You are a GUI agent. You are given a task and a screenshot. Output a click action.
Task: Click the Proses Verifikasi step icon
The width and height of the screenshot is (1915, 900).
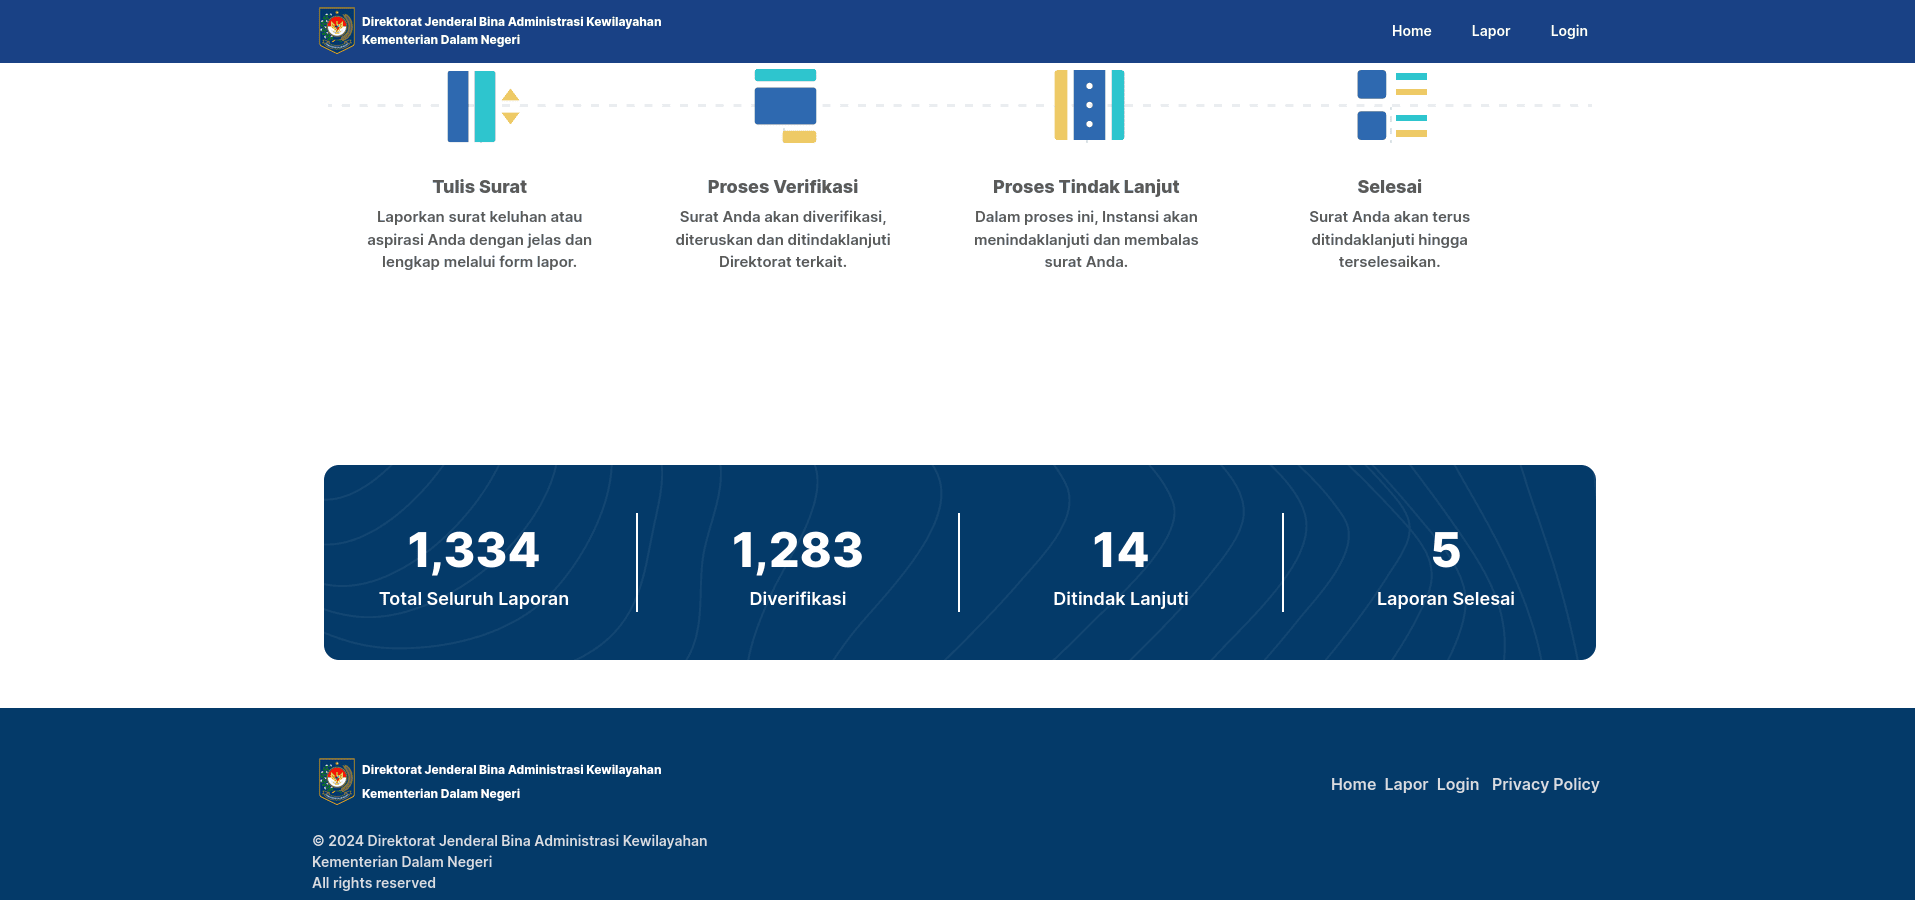[x=785, y=106]
